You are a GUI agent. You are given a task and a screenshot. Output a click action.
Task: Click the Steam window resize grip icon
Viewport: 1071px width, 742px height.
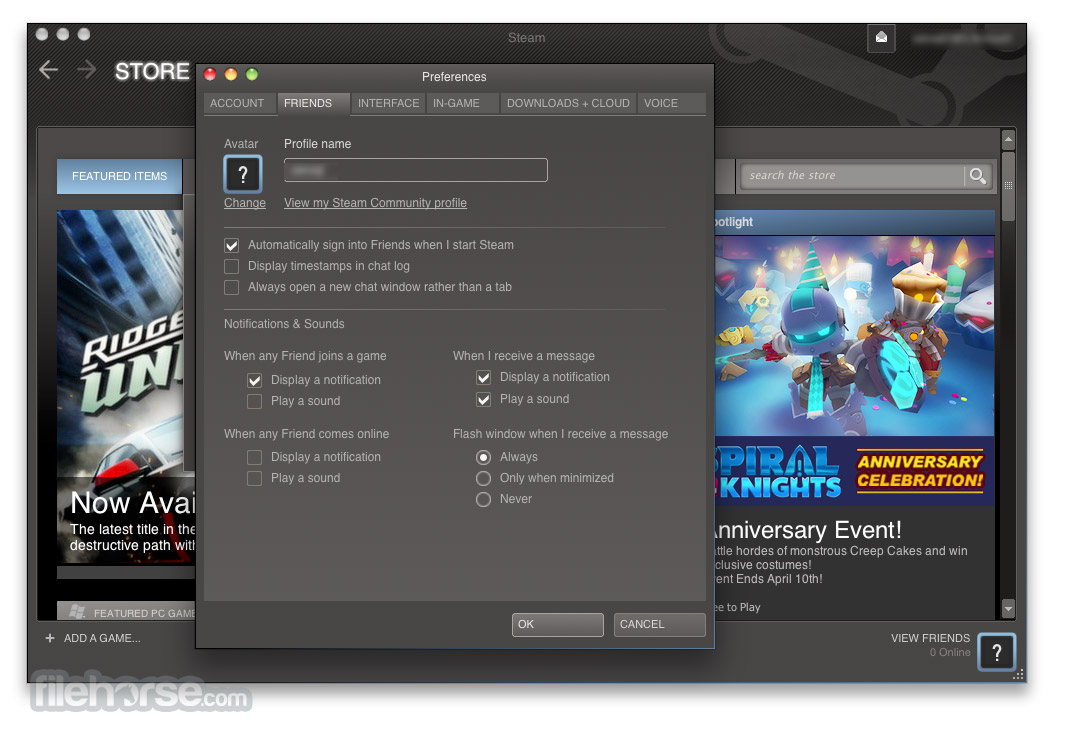pos(1018,674)
